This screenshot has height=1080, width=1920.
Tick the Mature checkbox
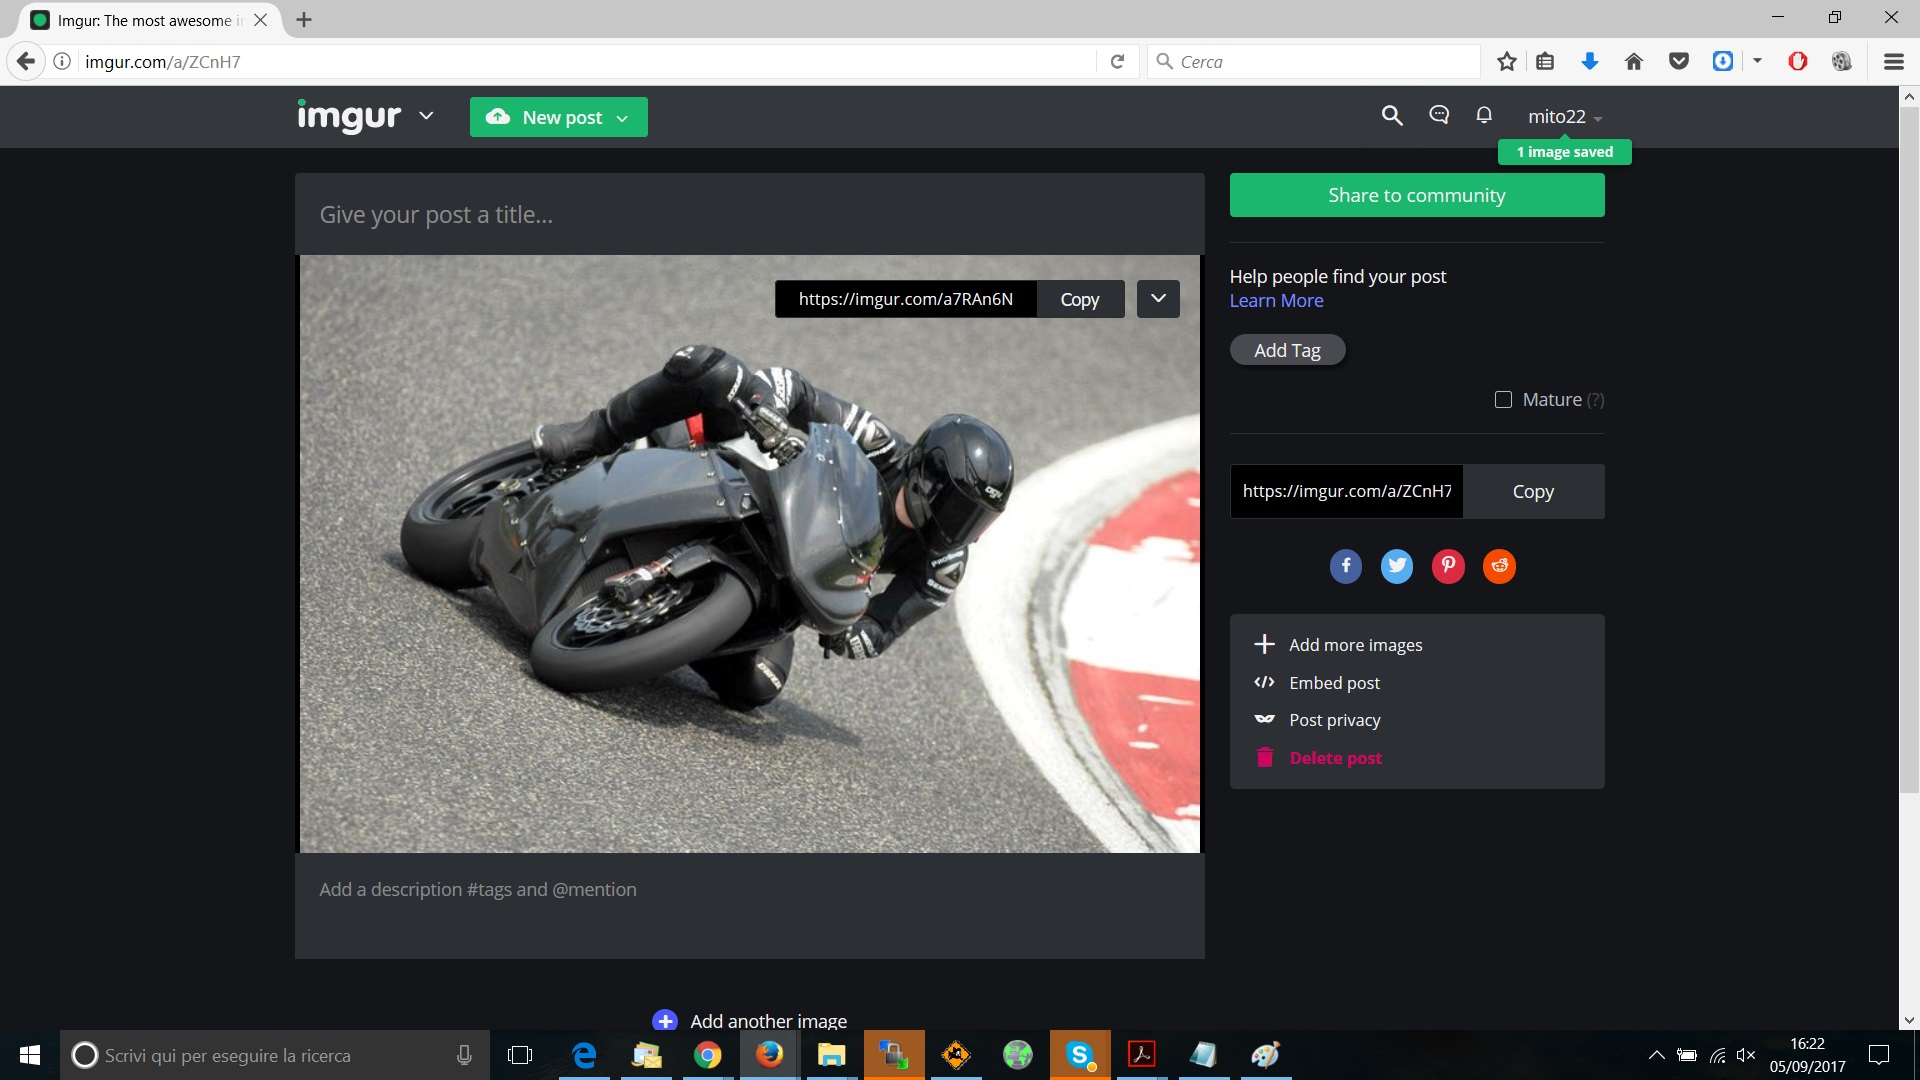click(1503, 400)
